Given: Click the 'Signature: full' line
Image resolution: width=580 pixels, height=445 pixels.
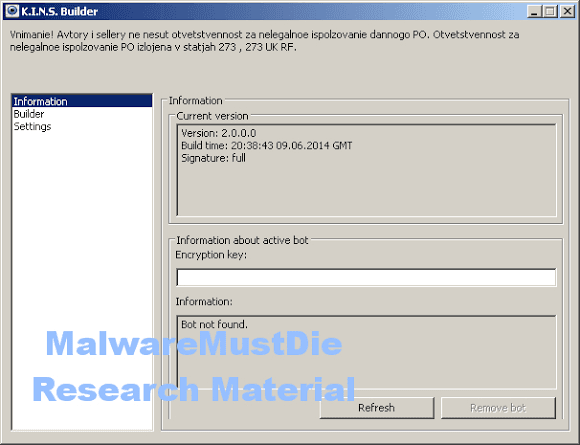Looking at the screenshot, I should coord(213,158).
